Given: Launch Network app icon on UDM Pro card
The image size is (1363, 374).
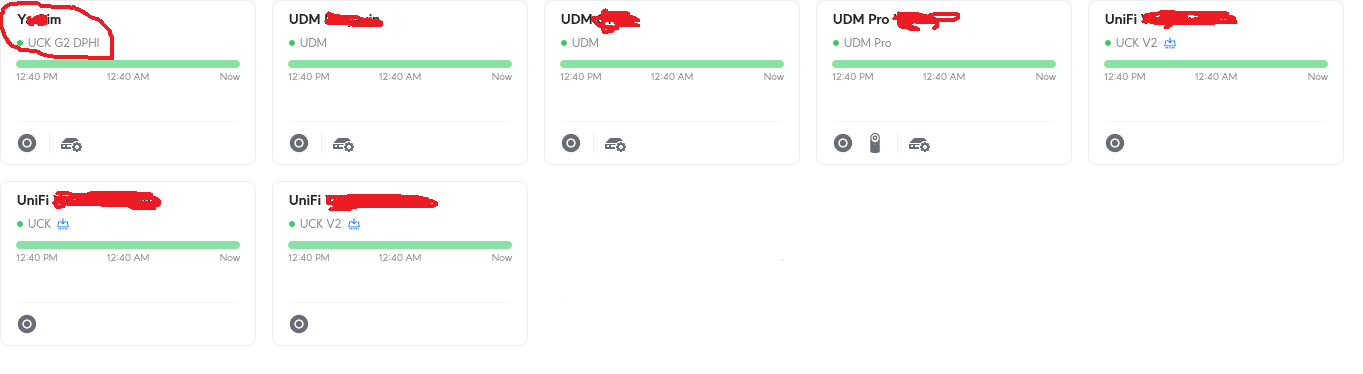Looking at the screenshot, I should pos(843,143).
